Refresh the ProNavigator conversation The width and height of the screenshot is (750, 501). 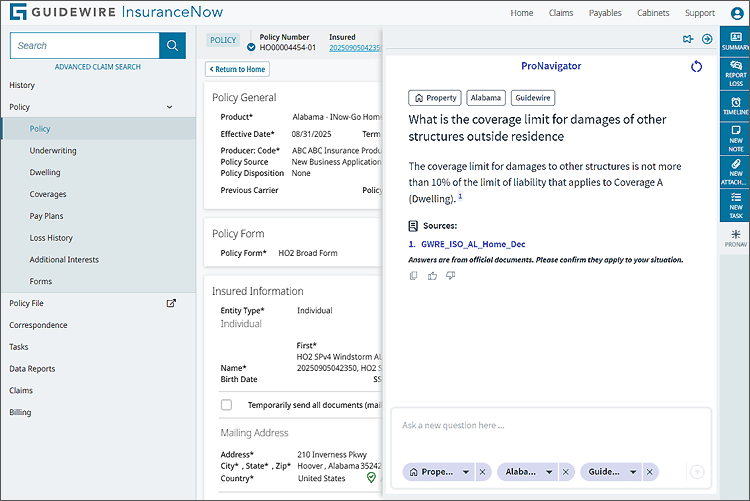[696, 67]
